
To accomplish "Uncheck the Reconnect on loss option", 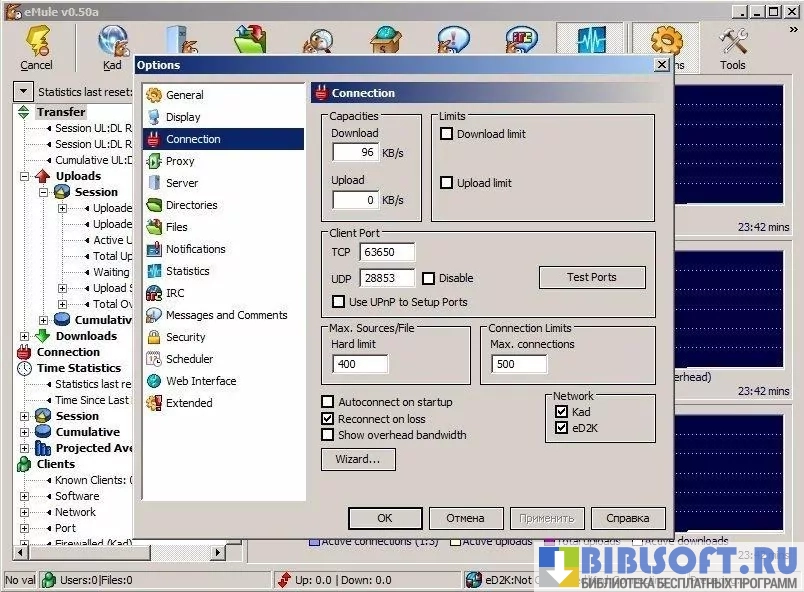I will click(328, 419).
